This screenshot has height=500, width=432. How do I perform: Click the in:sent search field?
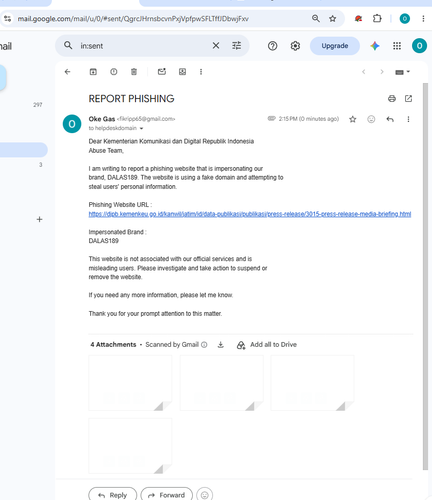(x=142, y=46)
